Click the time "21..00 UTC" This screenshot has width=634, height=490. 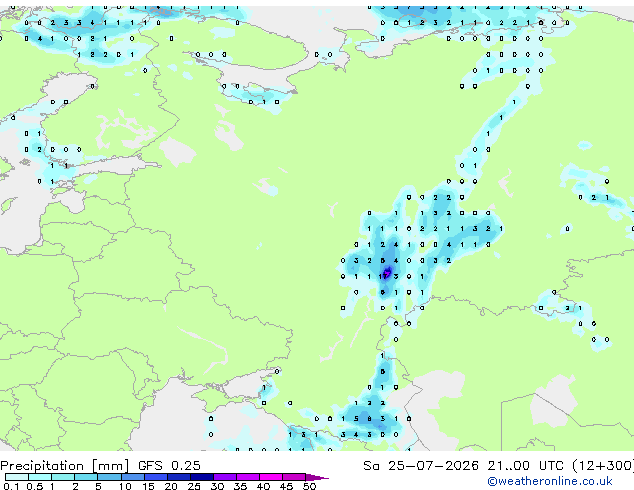point(525,466)
